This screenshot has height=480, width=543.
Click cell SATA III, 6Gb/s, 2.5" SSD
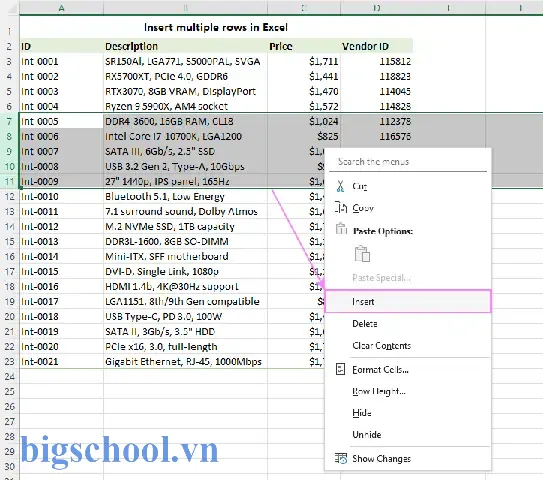(185, 151)
